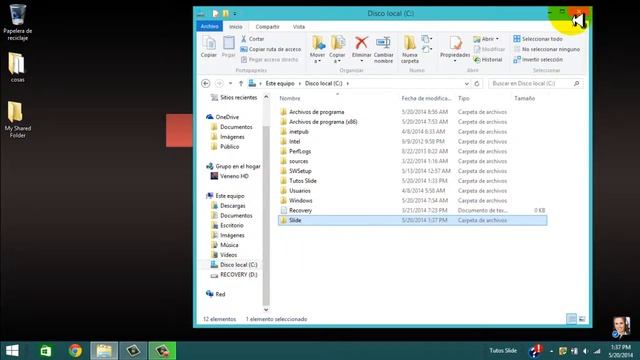This screenshot has width=640, height=360.
Task: Expand the address bar history dropdown
Action: (467, 83)
